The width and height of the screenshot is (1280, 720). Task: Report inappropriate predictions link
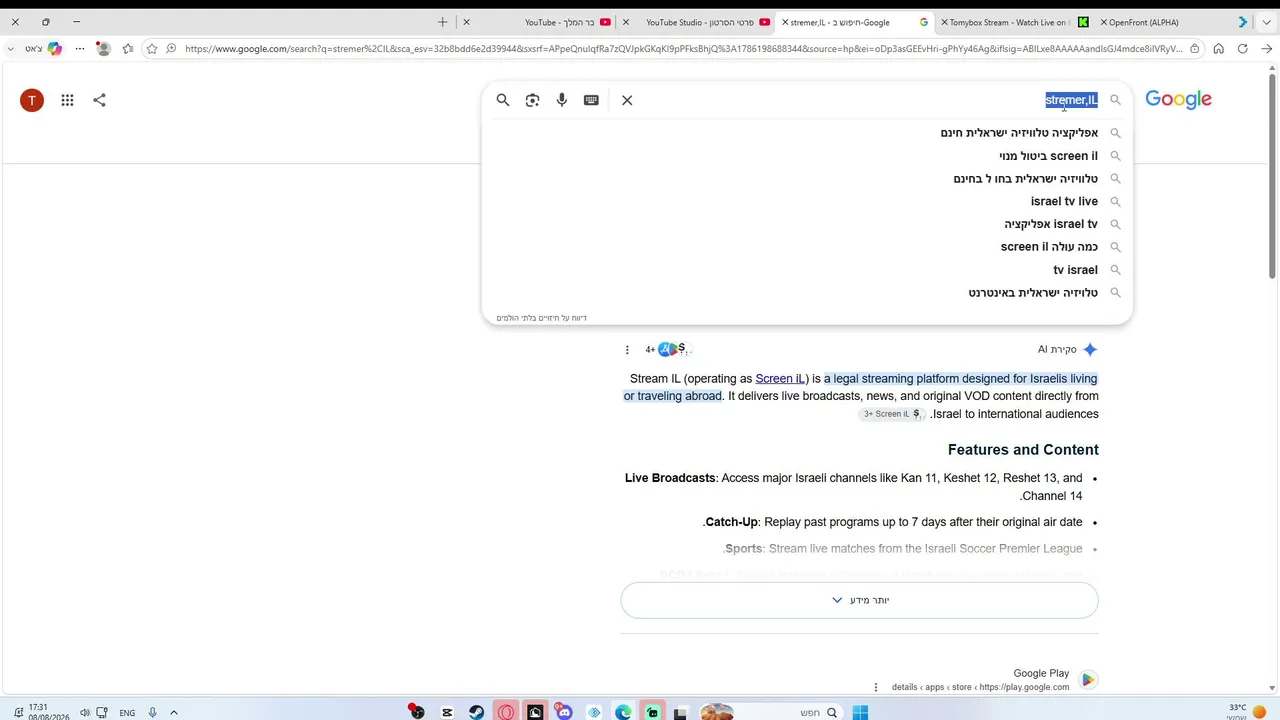tap(541, 318)
